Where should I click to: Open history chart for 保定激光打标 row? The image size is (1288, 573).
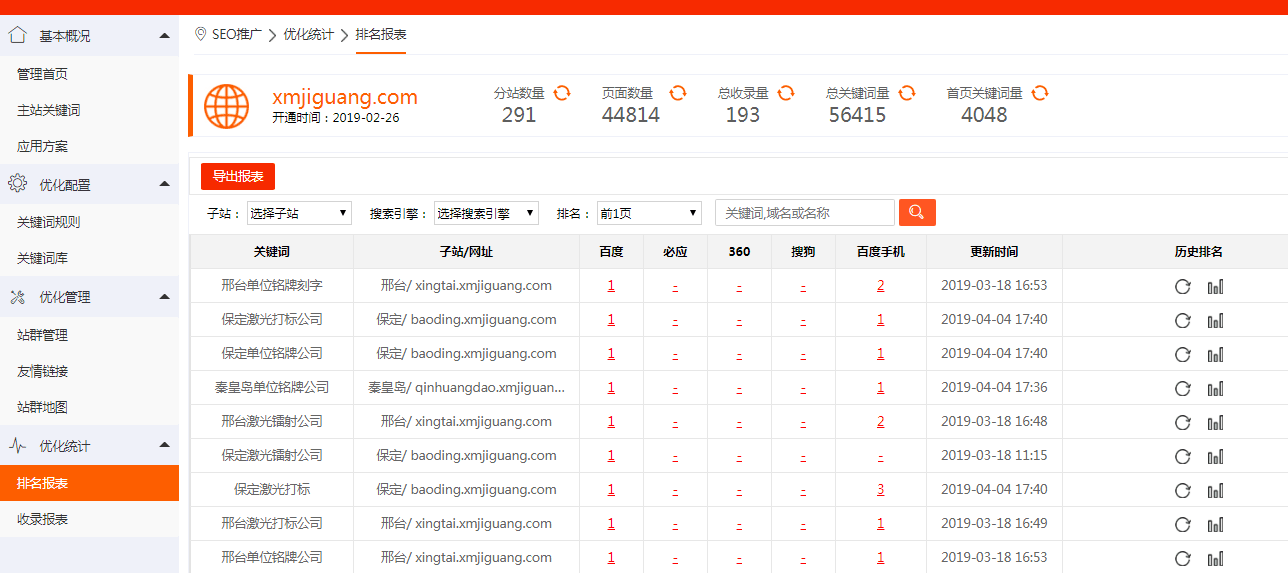pyautogui.click(x=1215, y=490)
